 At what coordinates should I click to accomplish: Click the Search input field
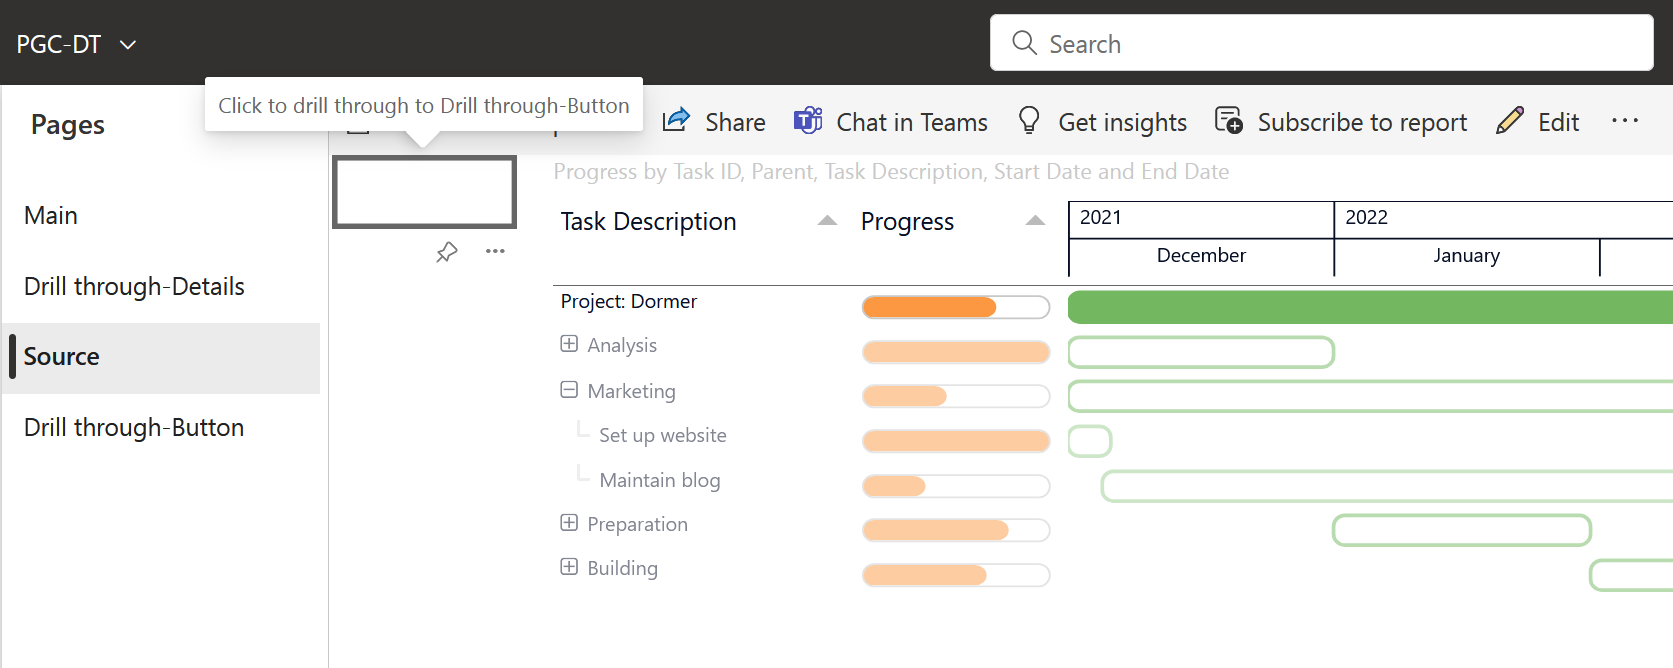(x=1321, y=43)
